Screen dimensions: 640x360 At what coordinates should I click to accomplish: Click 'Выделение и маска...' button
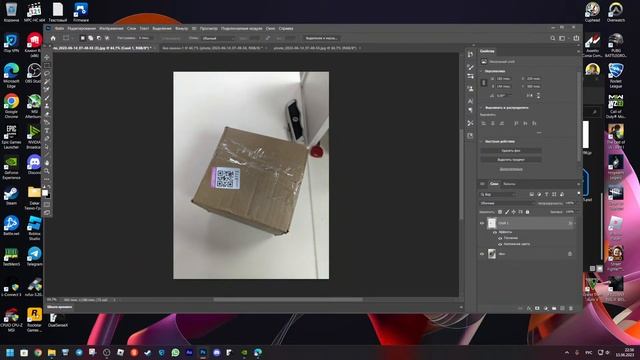322,38
